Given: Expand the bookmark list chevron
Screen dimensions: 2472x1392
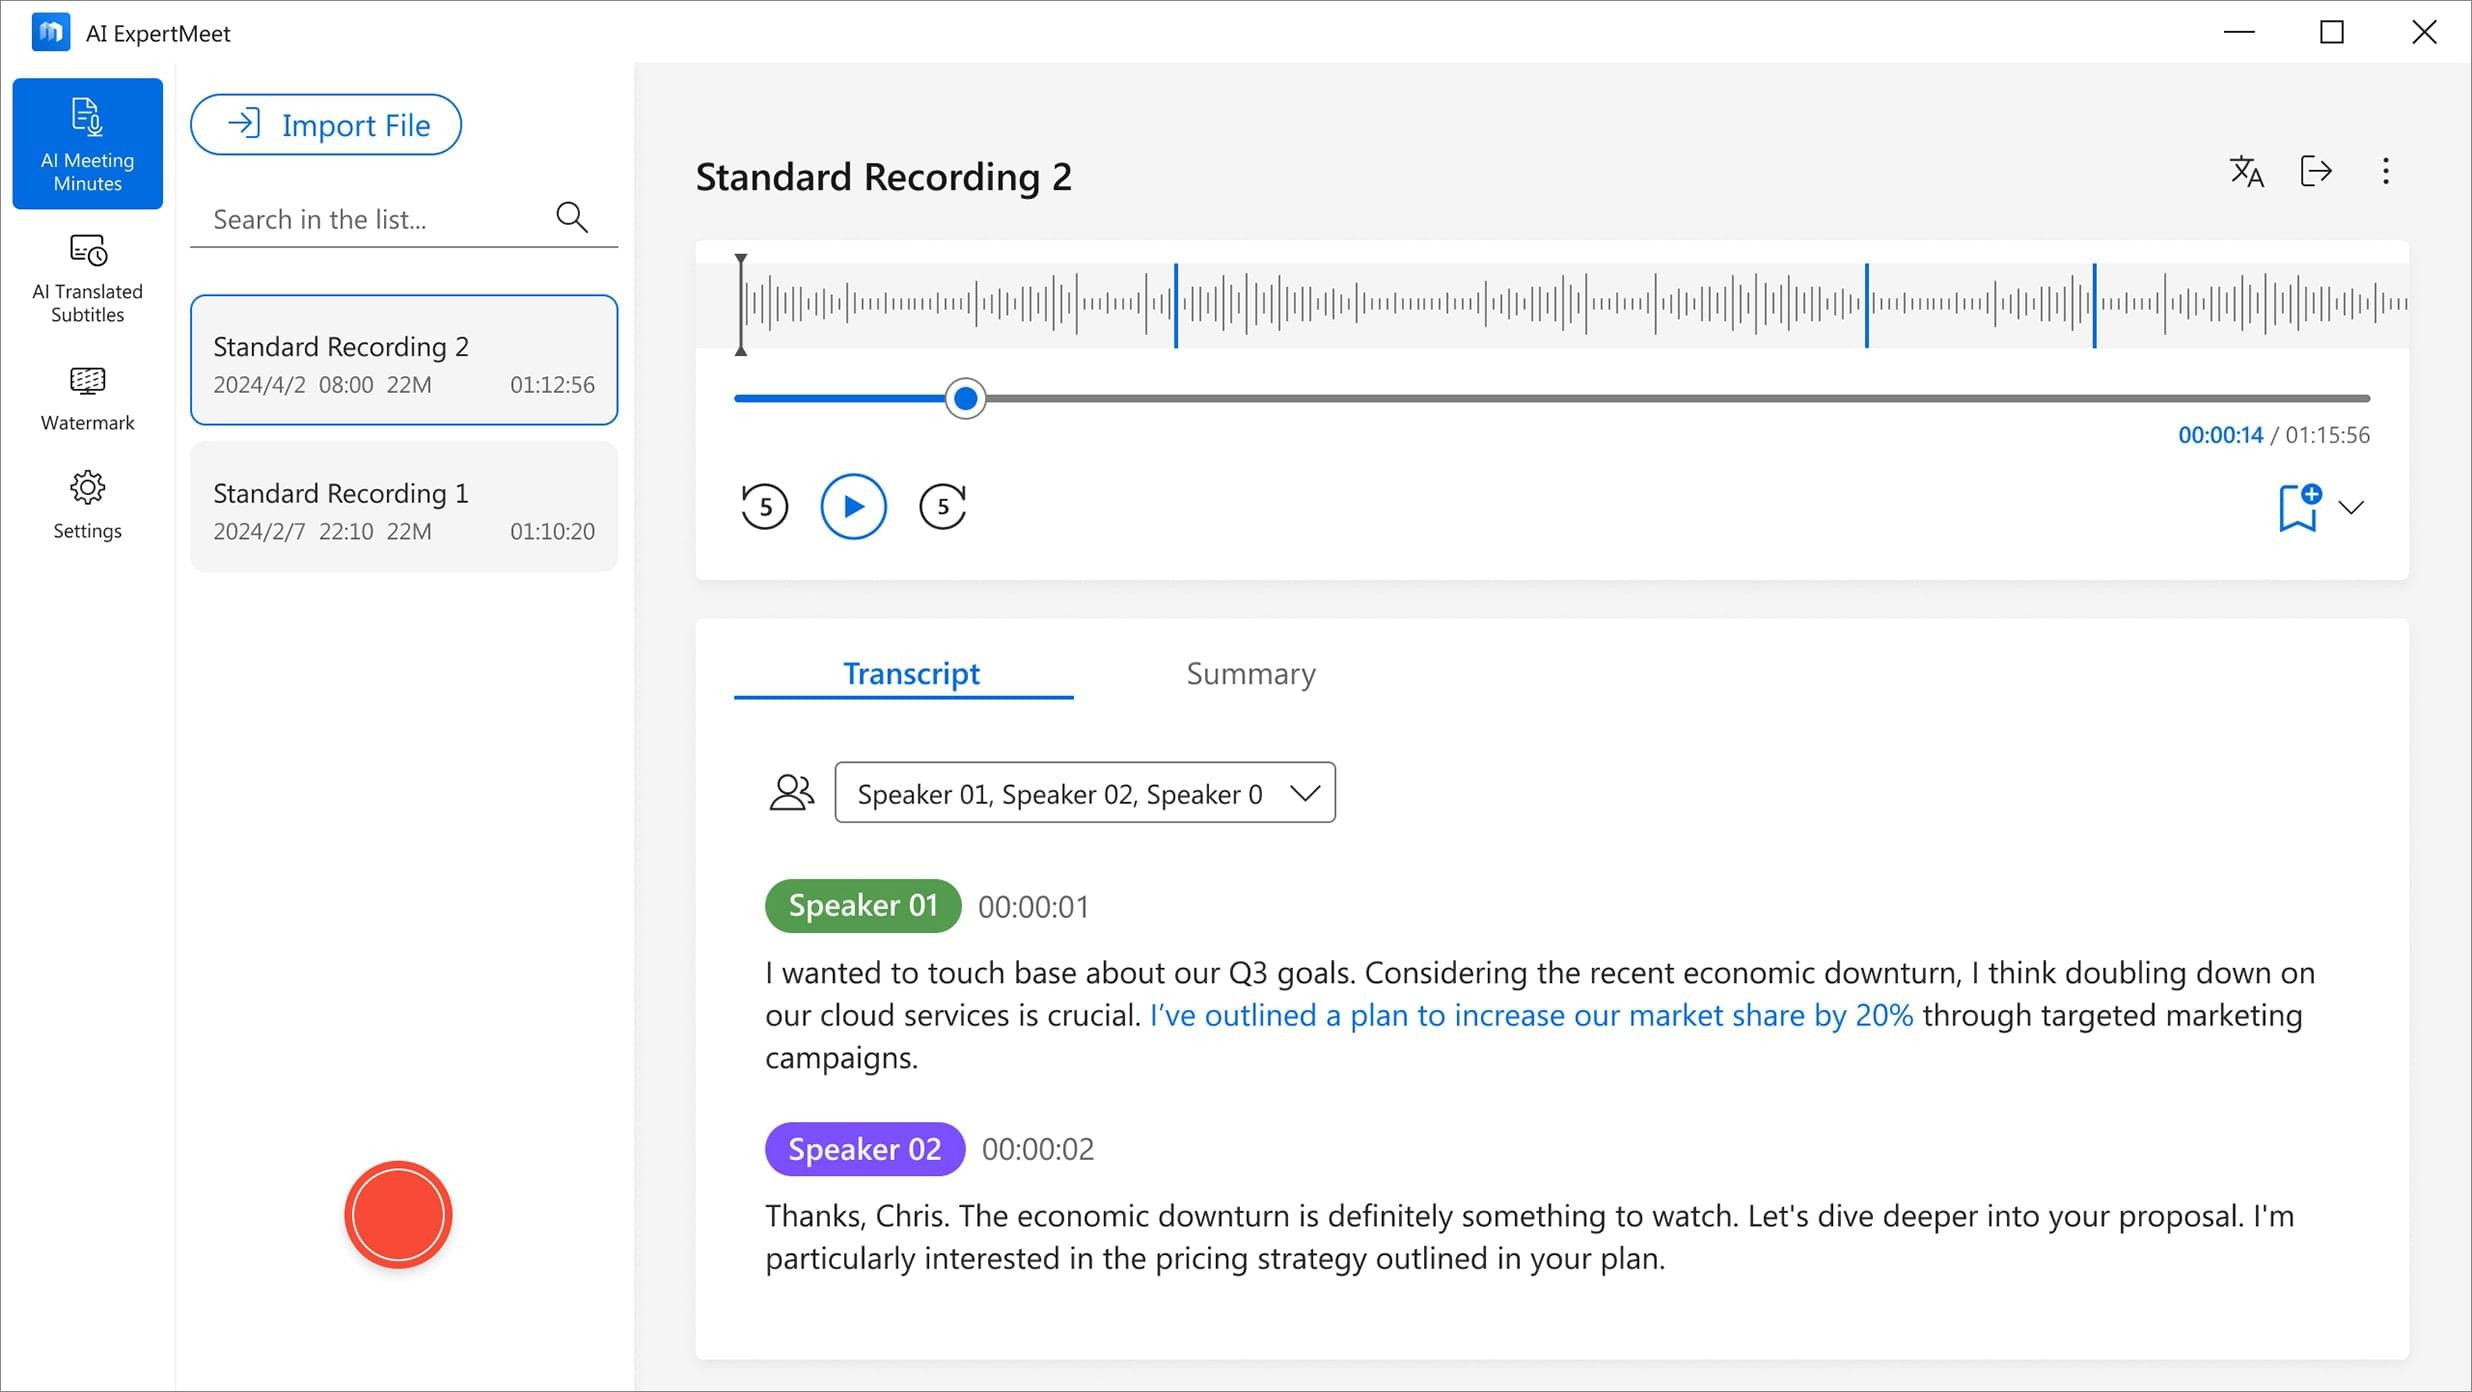Looking at the screenshot, I should pos(2351,508).
